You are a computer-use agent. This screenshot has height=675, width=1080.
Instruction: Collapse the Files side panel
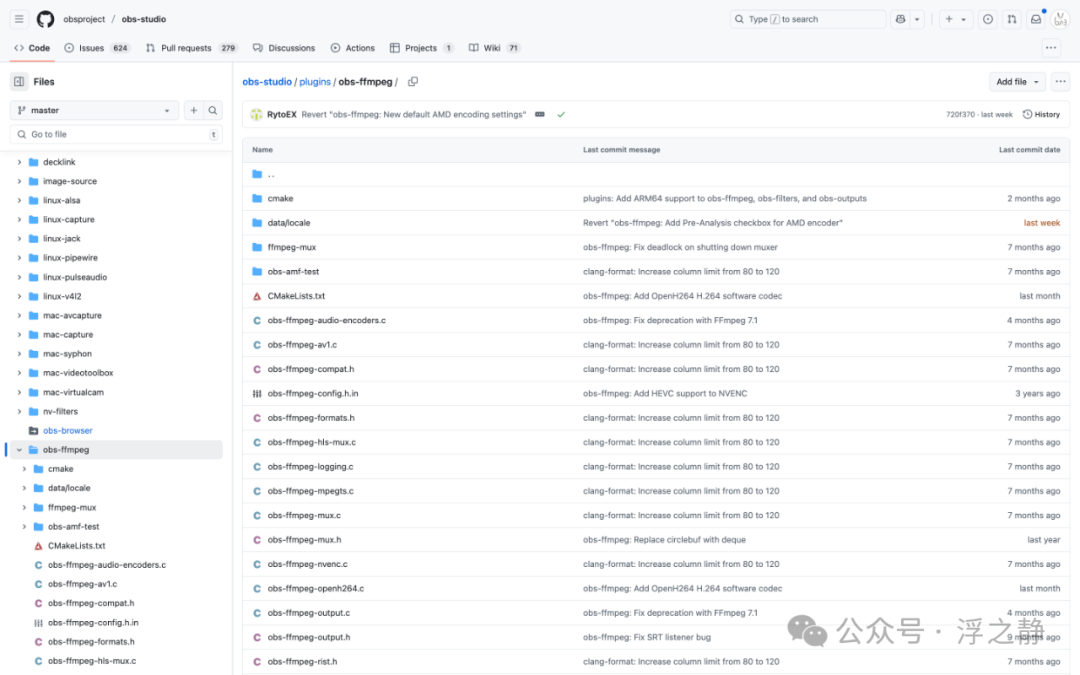click(x=19, y=81)
